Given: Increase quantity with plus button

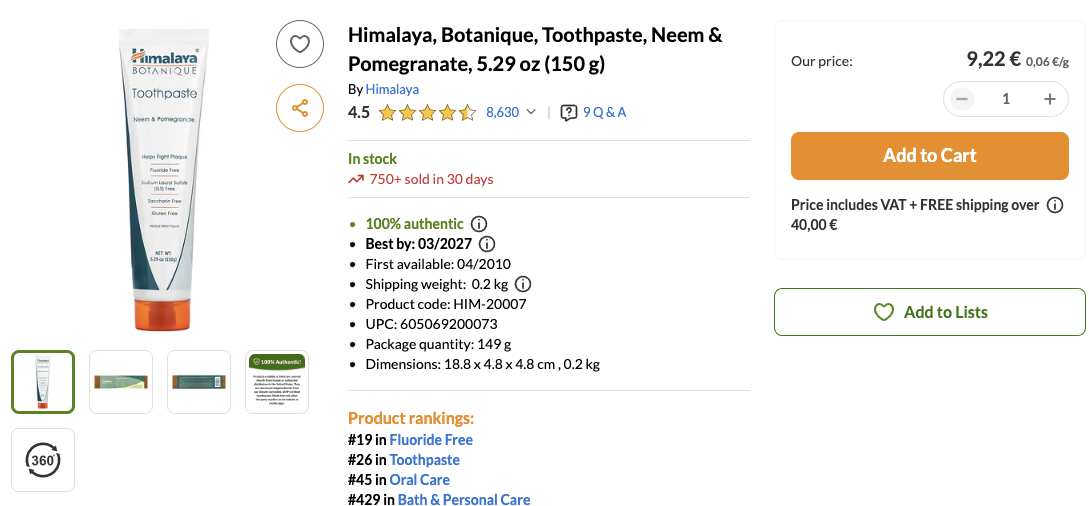Looking at the screenshot, I should 1050,98.
